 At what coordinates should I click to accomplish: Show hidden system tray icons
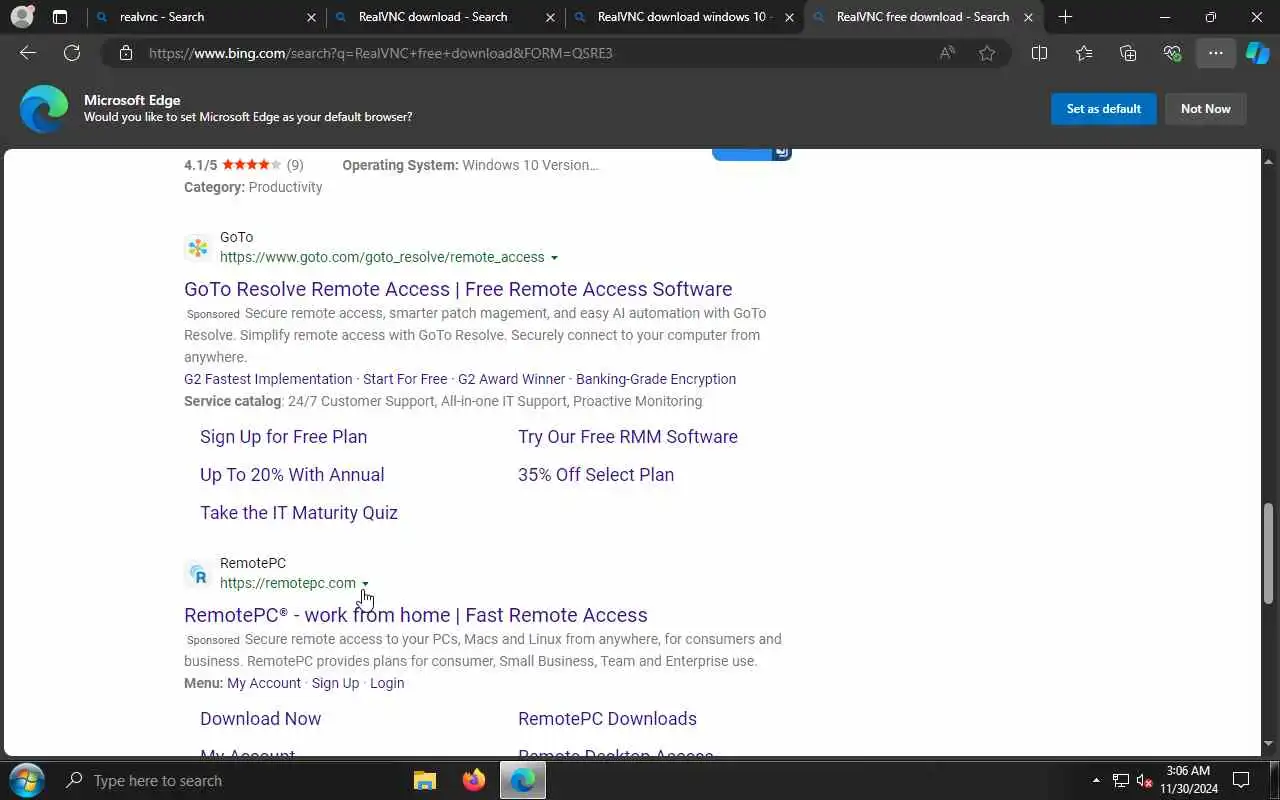(1096, 780)
